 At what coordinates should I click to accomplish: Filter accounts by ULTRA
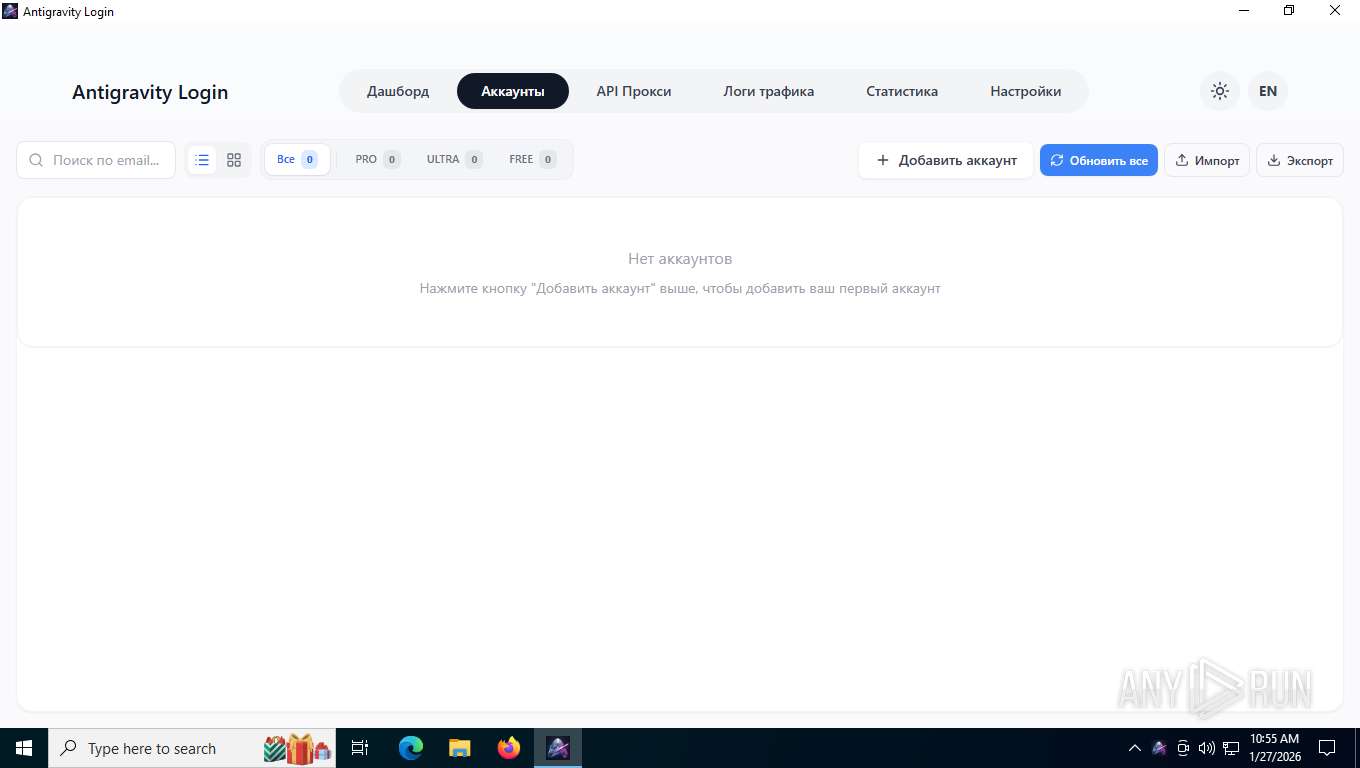pyautogui.click(x=454, y=159)
